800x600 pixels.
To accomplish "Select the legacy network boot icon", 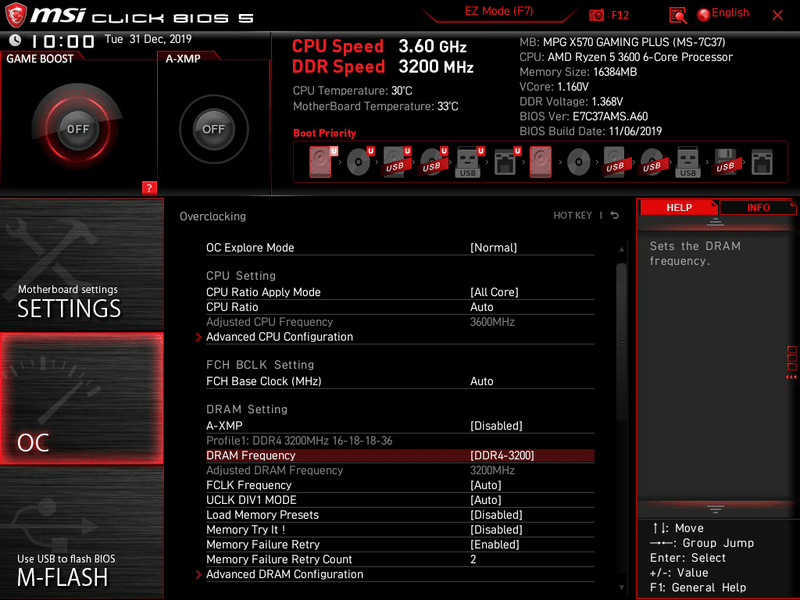I will 762,162.
